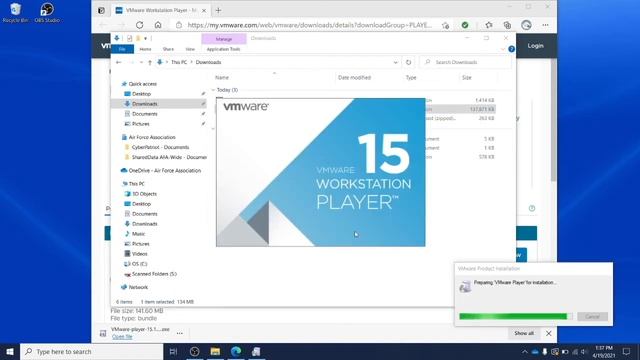The height and width of the screenshot is (360, 640).
Task: Click This PC in the address breadcrumb
Action: (179, 62)
